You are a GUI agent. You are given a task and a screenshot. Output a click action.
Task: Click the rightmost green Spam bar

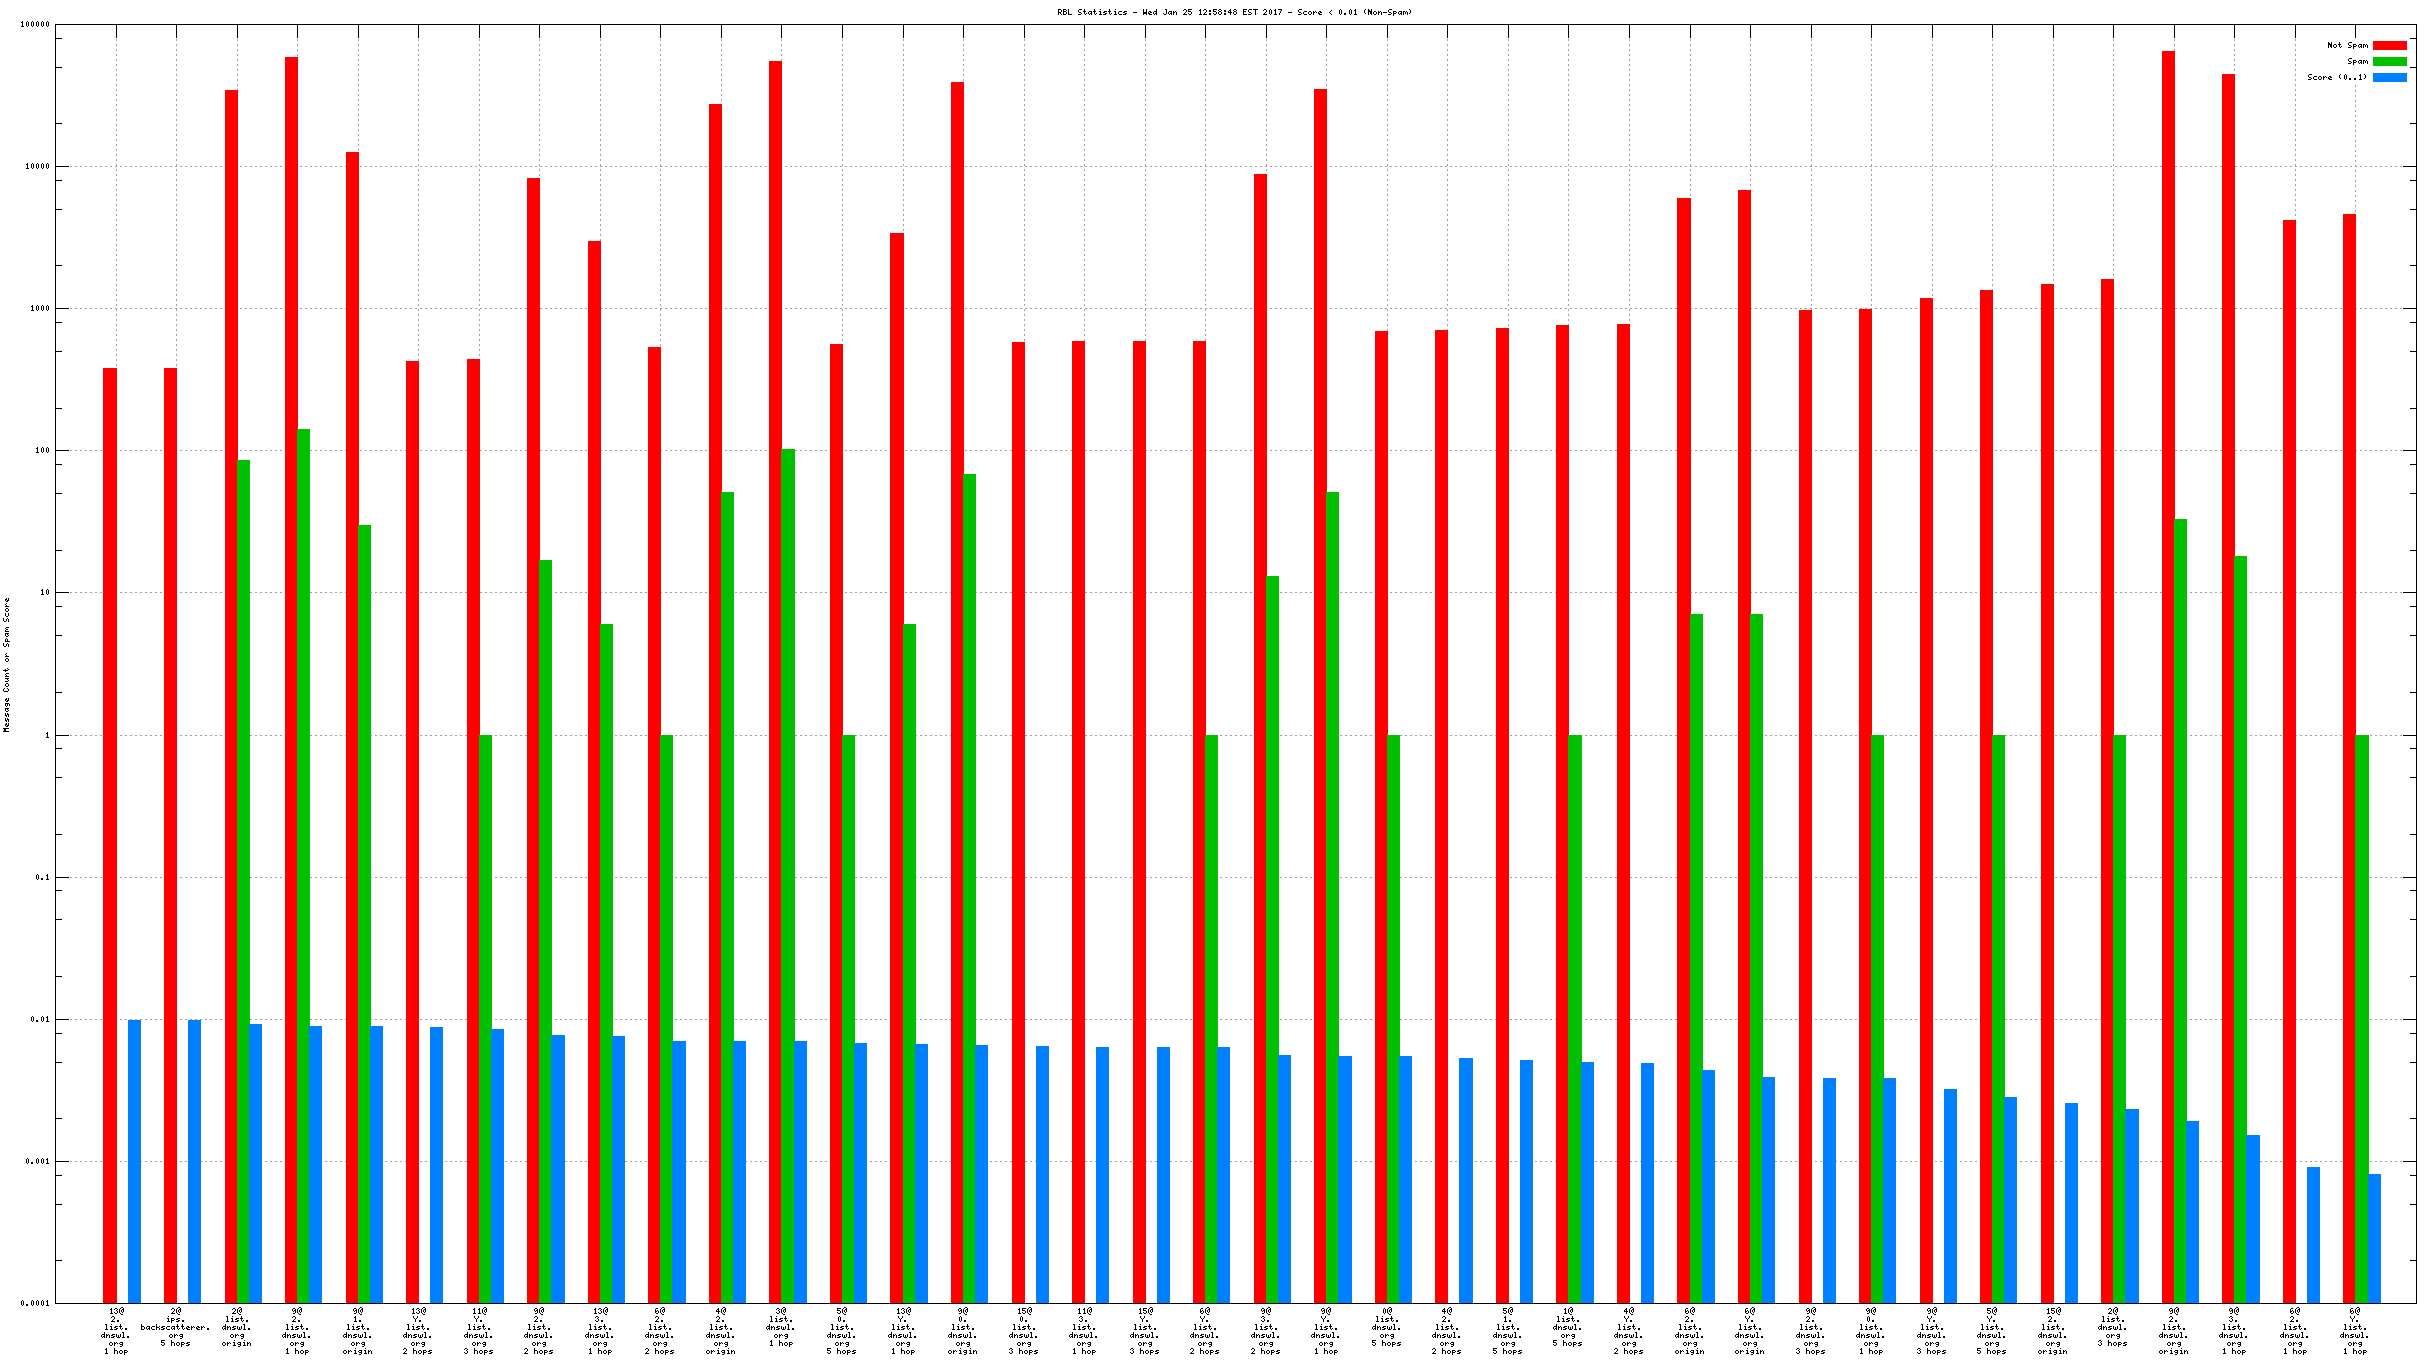pyautogui.click(x=2362, y=1018)
